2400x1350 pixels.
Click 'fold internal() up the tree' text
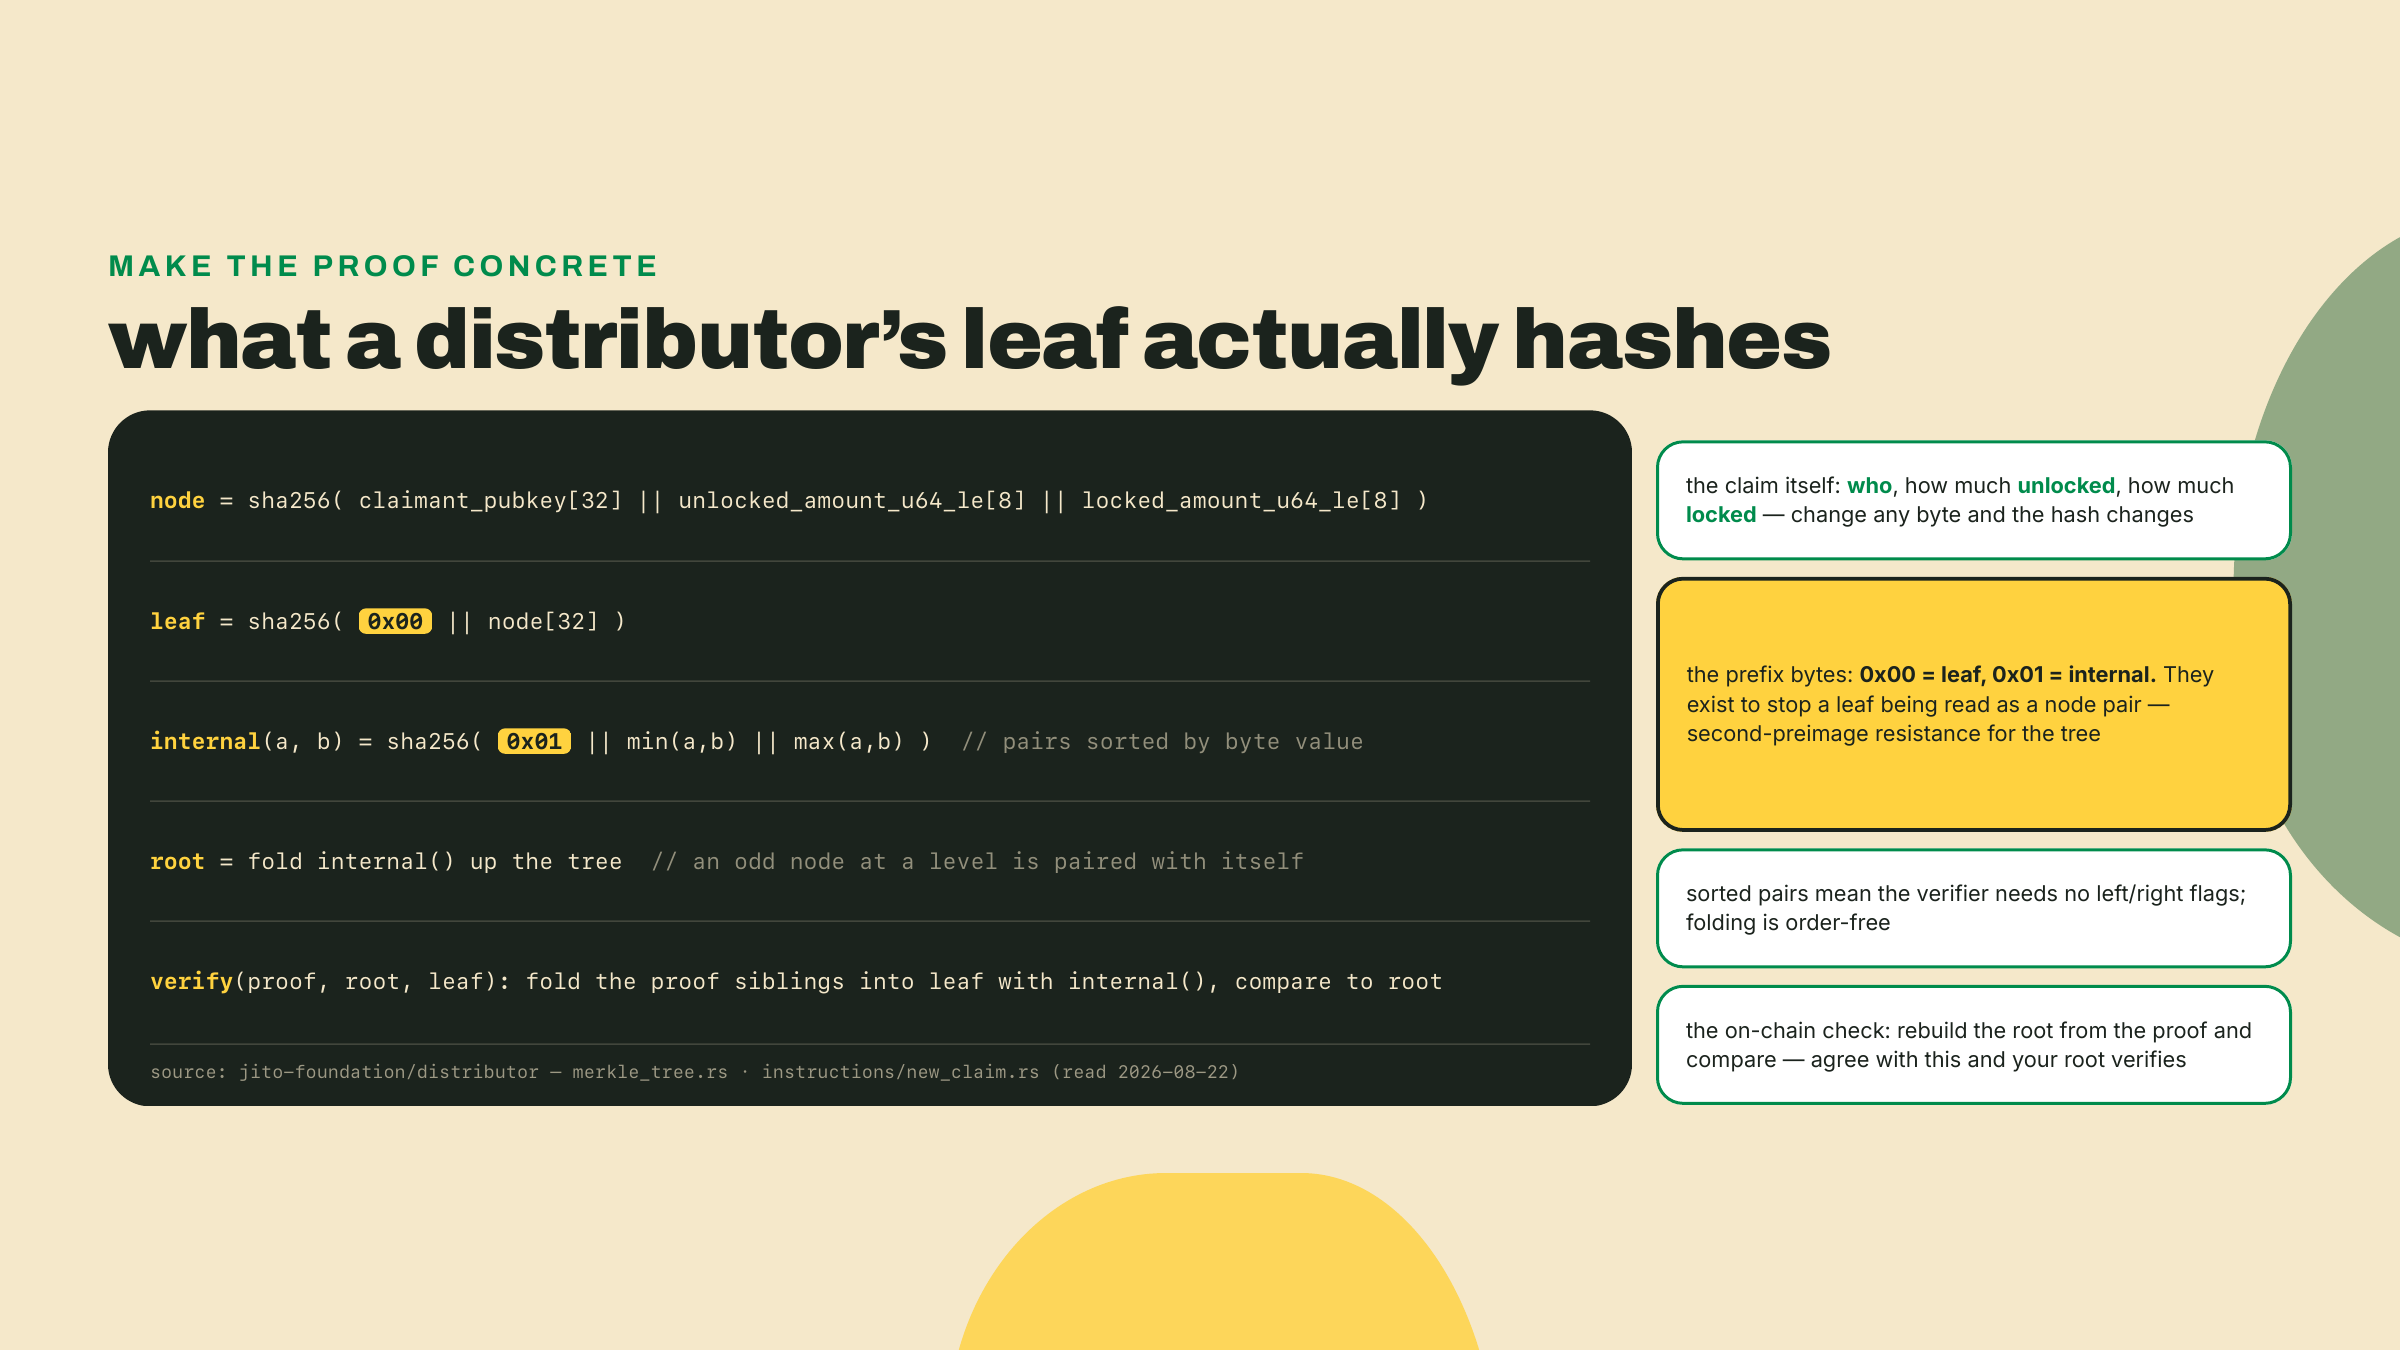(435, 861)
